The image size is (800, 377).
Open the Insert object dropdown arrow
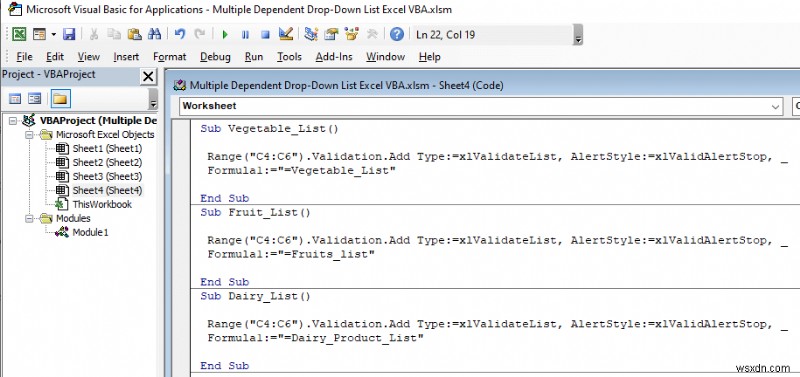pos(53,35)
